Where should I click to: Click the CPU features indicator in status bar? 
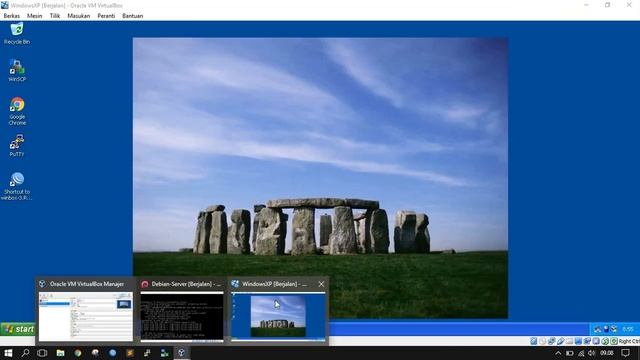pyautogui.click(x=596, y=341)
